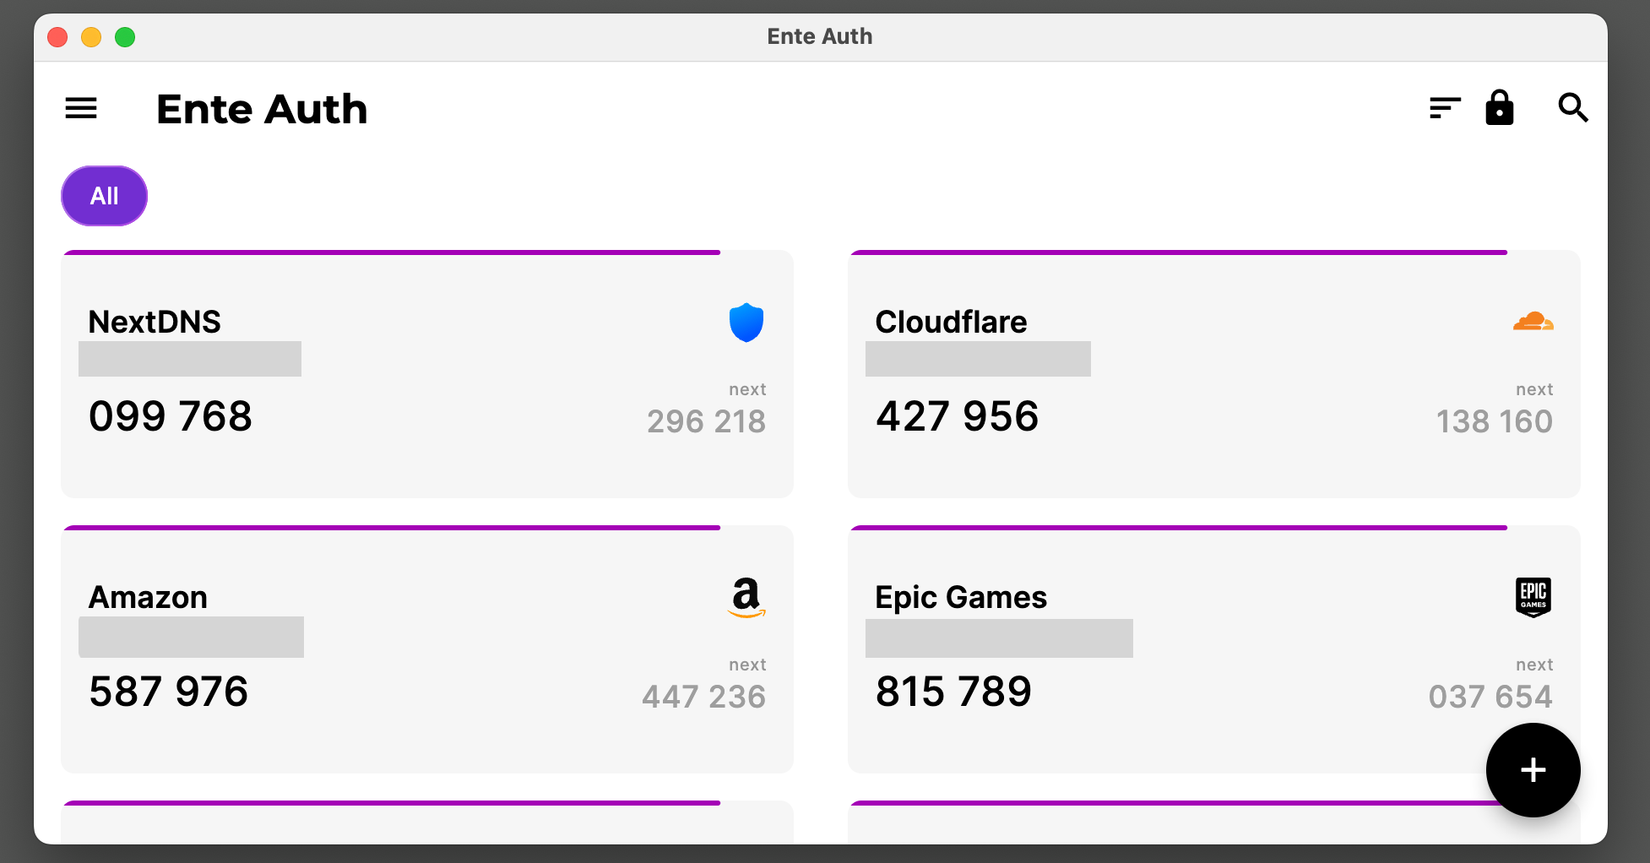
Task: Select the All filter chip
Action: tap(104, 196)
